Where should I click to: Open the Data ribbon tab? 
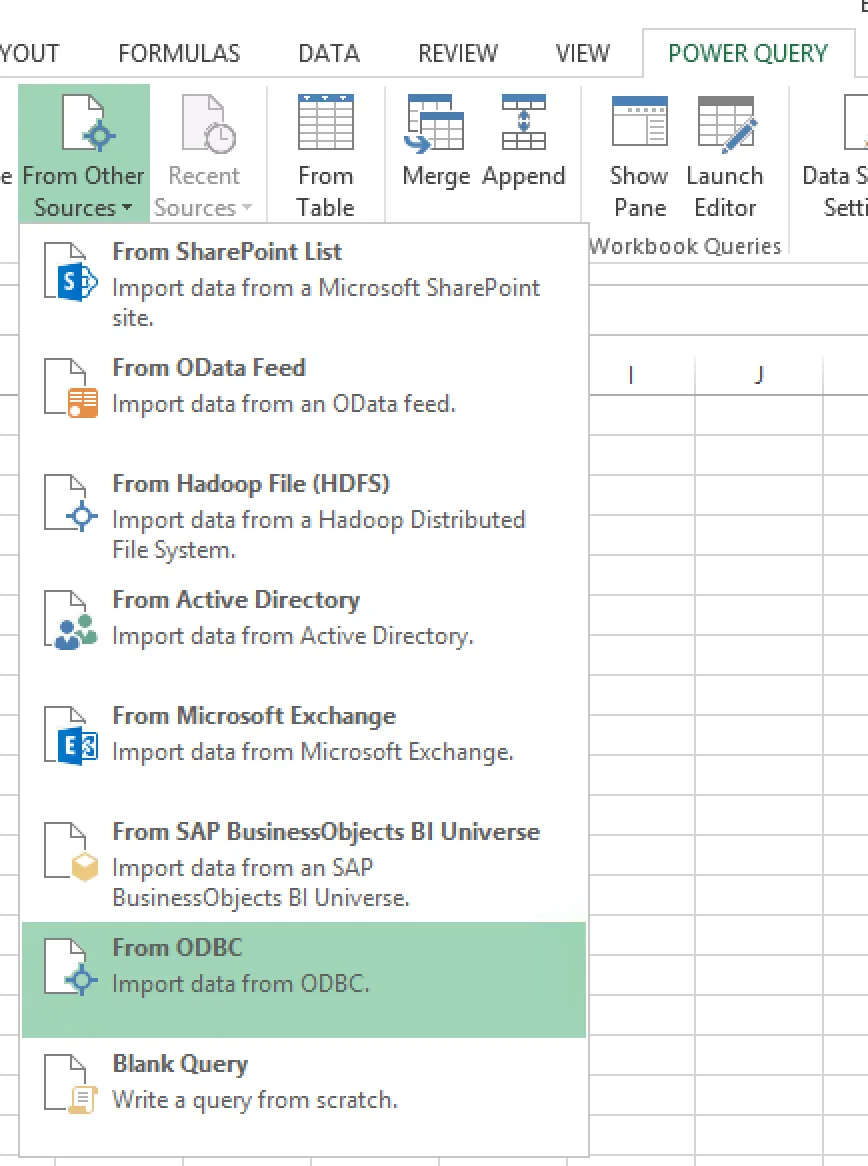(x=328, y=53)
